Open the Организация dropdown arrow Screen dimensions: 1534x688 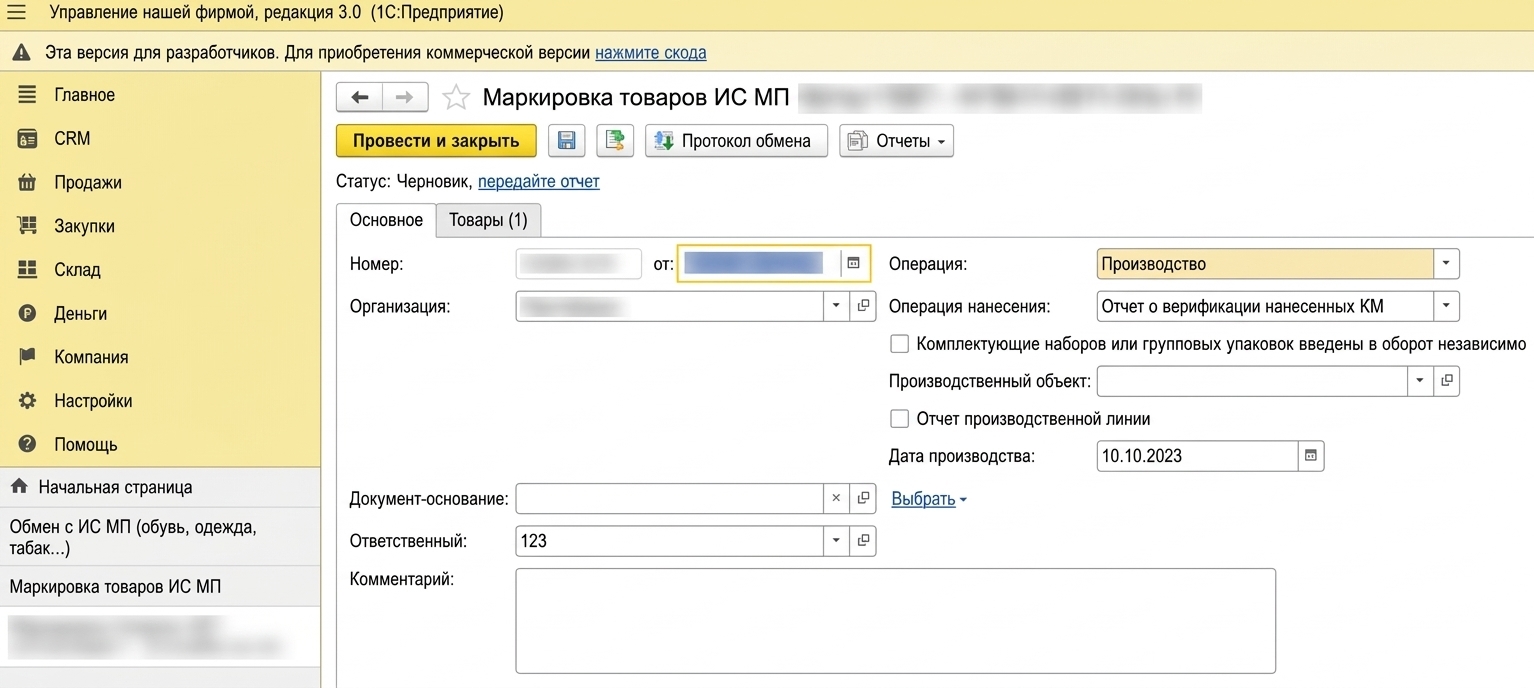pyautogui.click(x=837, y=306)
